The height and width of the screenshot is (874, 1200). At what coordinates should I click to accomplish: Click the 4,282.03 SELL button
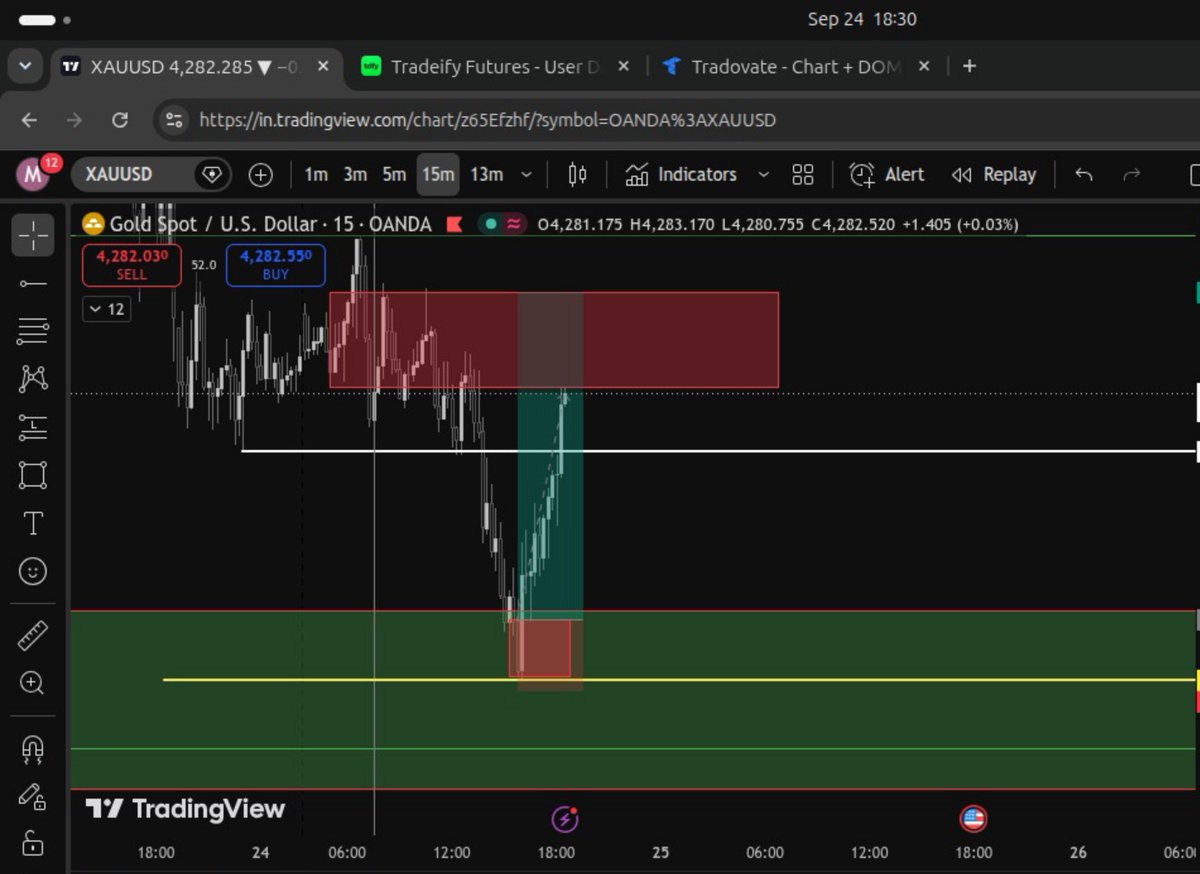132,265
